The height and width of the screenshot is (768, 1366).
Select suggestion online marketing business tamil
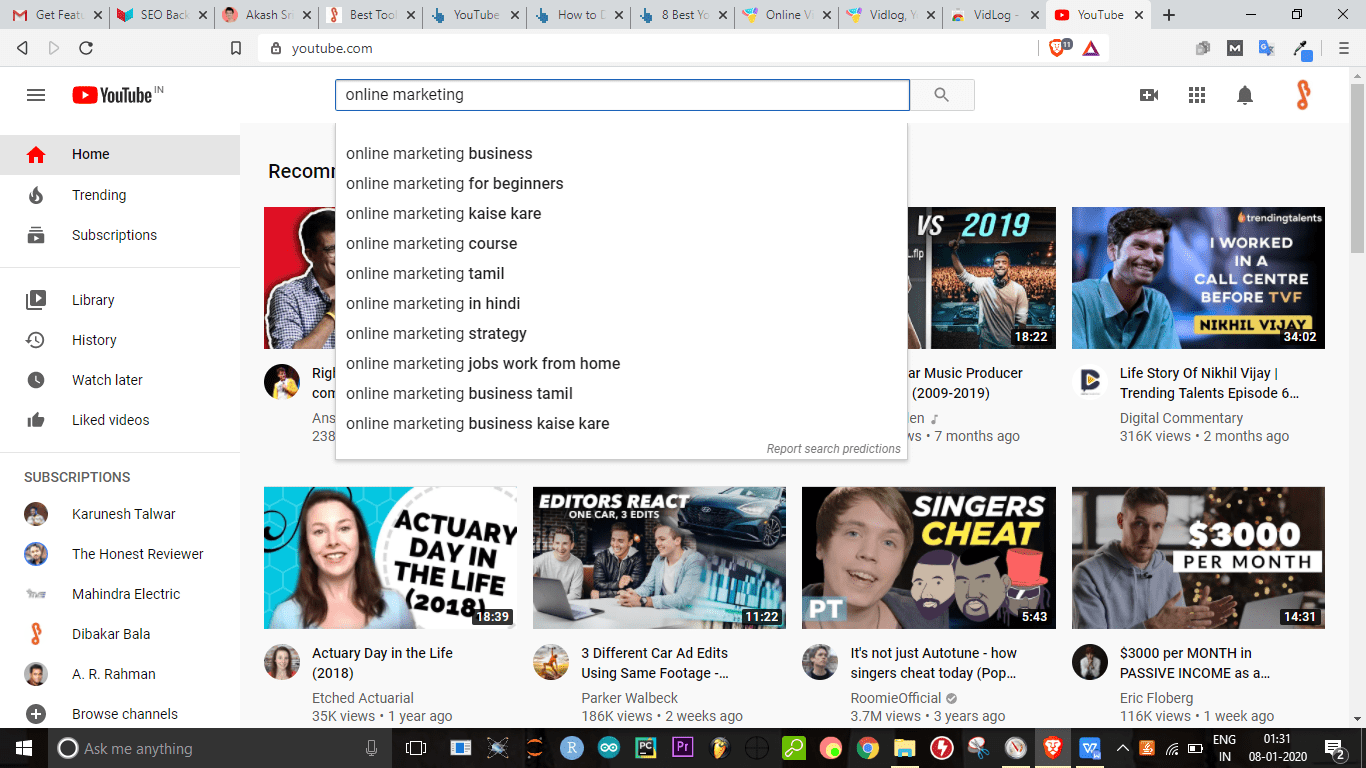point(621,394)
